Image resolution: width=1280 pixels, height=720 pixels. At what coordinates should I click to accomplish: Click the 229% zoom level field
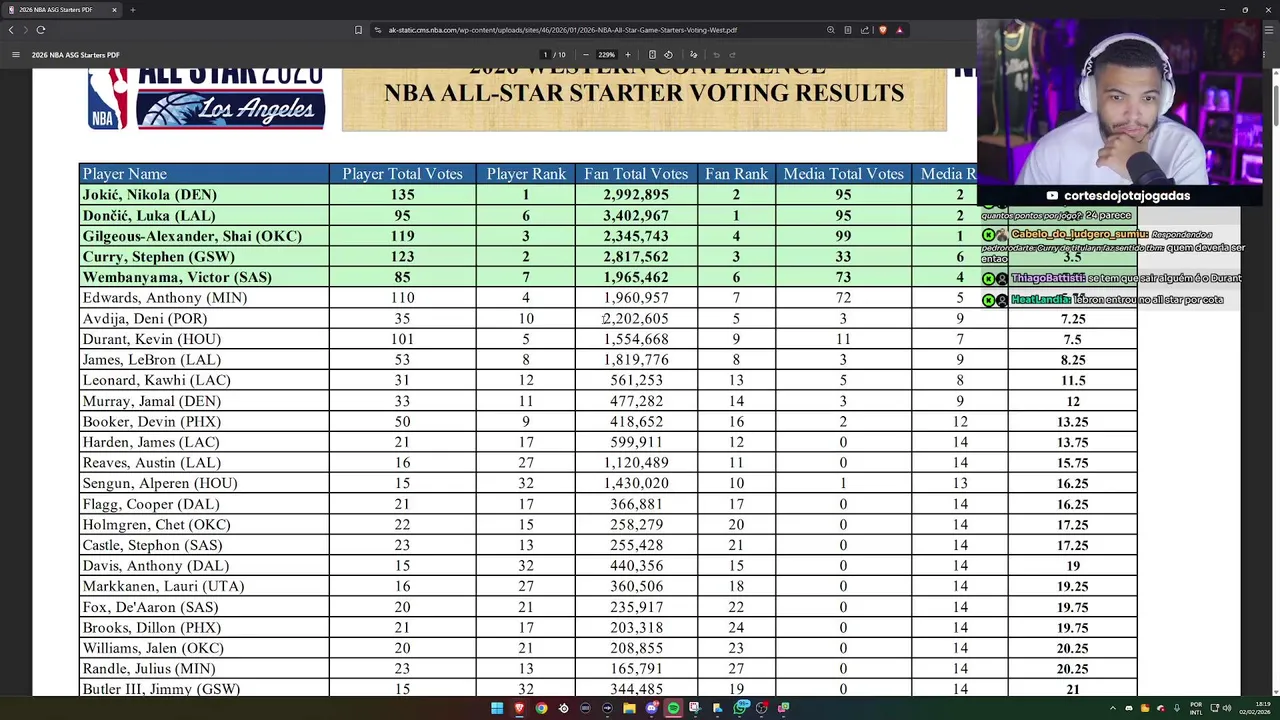point(606,55)
